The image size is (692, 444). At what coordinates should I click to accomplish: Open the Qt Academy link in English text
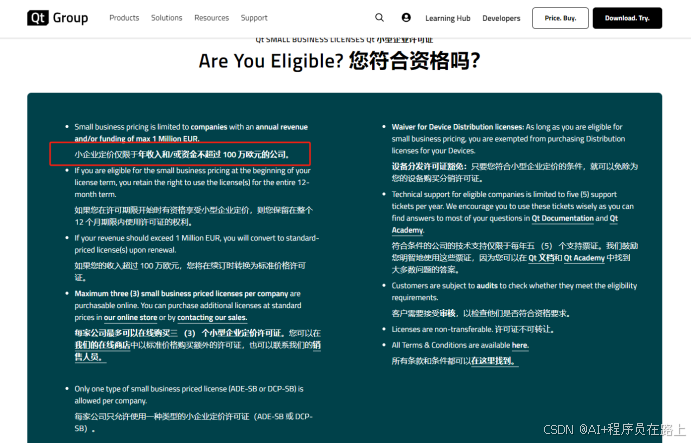505,224
